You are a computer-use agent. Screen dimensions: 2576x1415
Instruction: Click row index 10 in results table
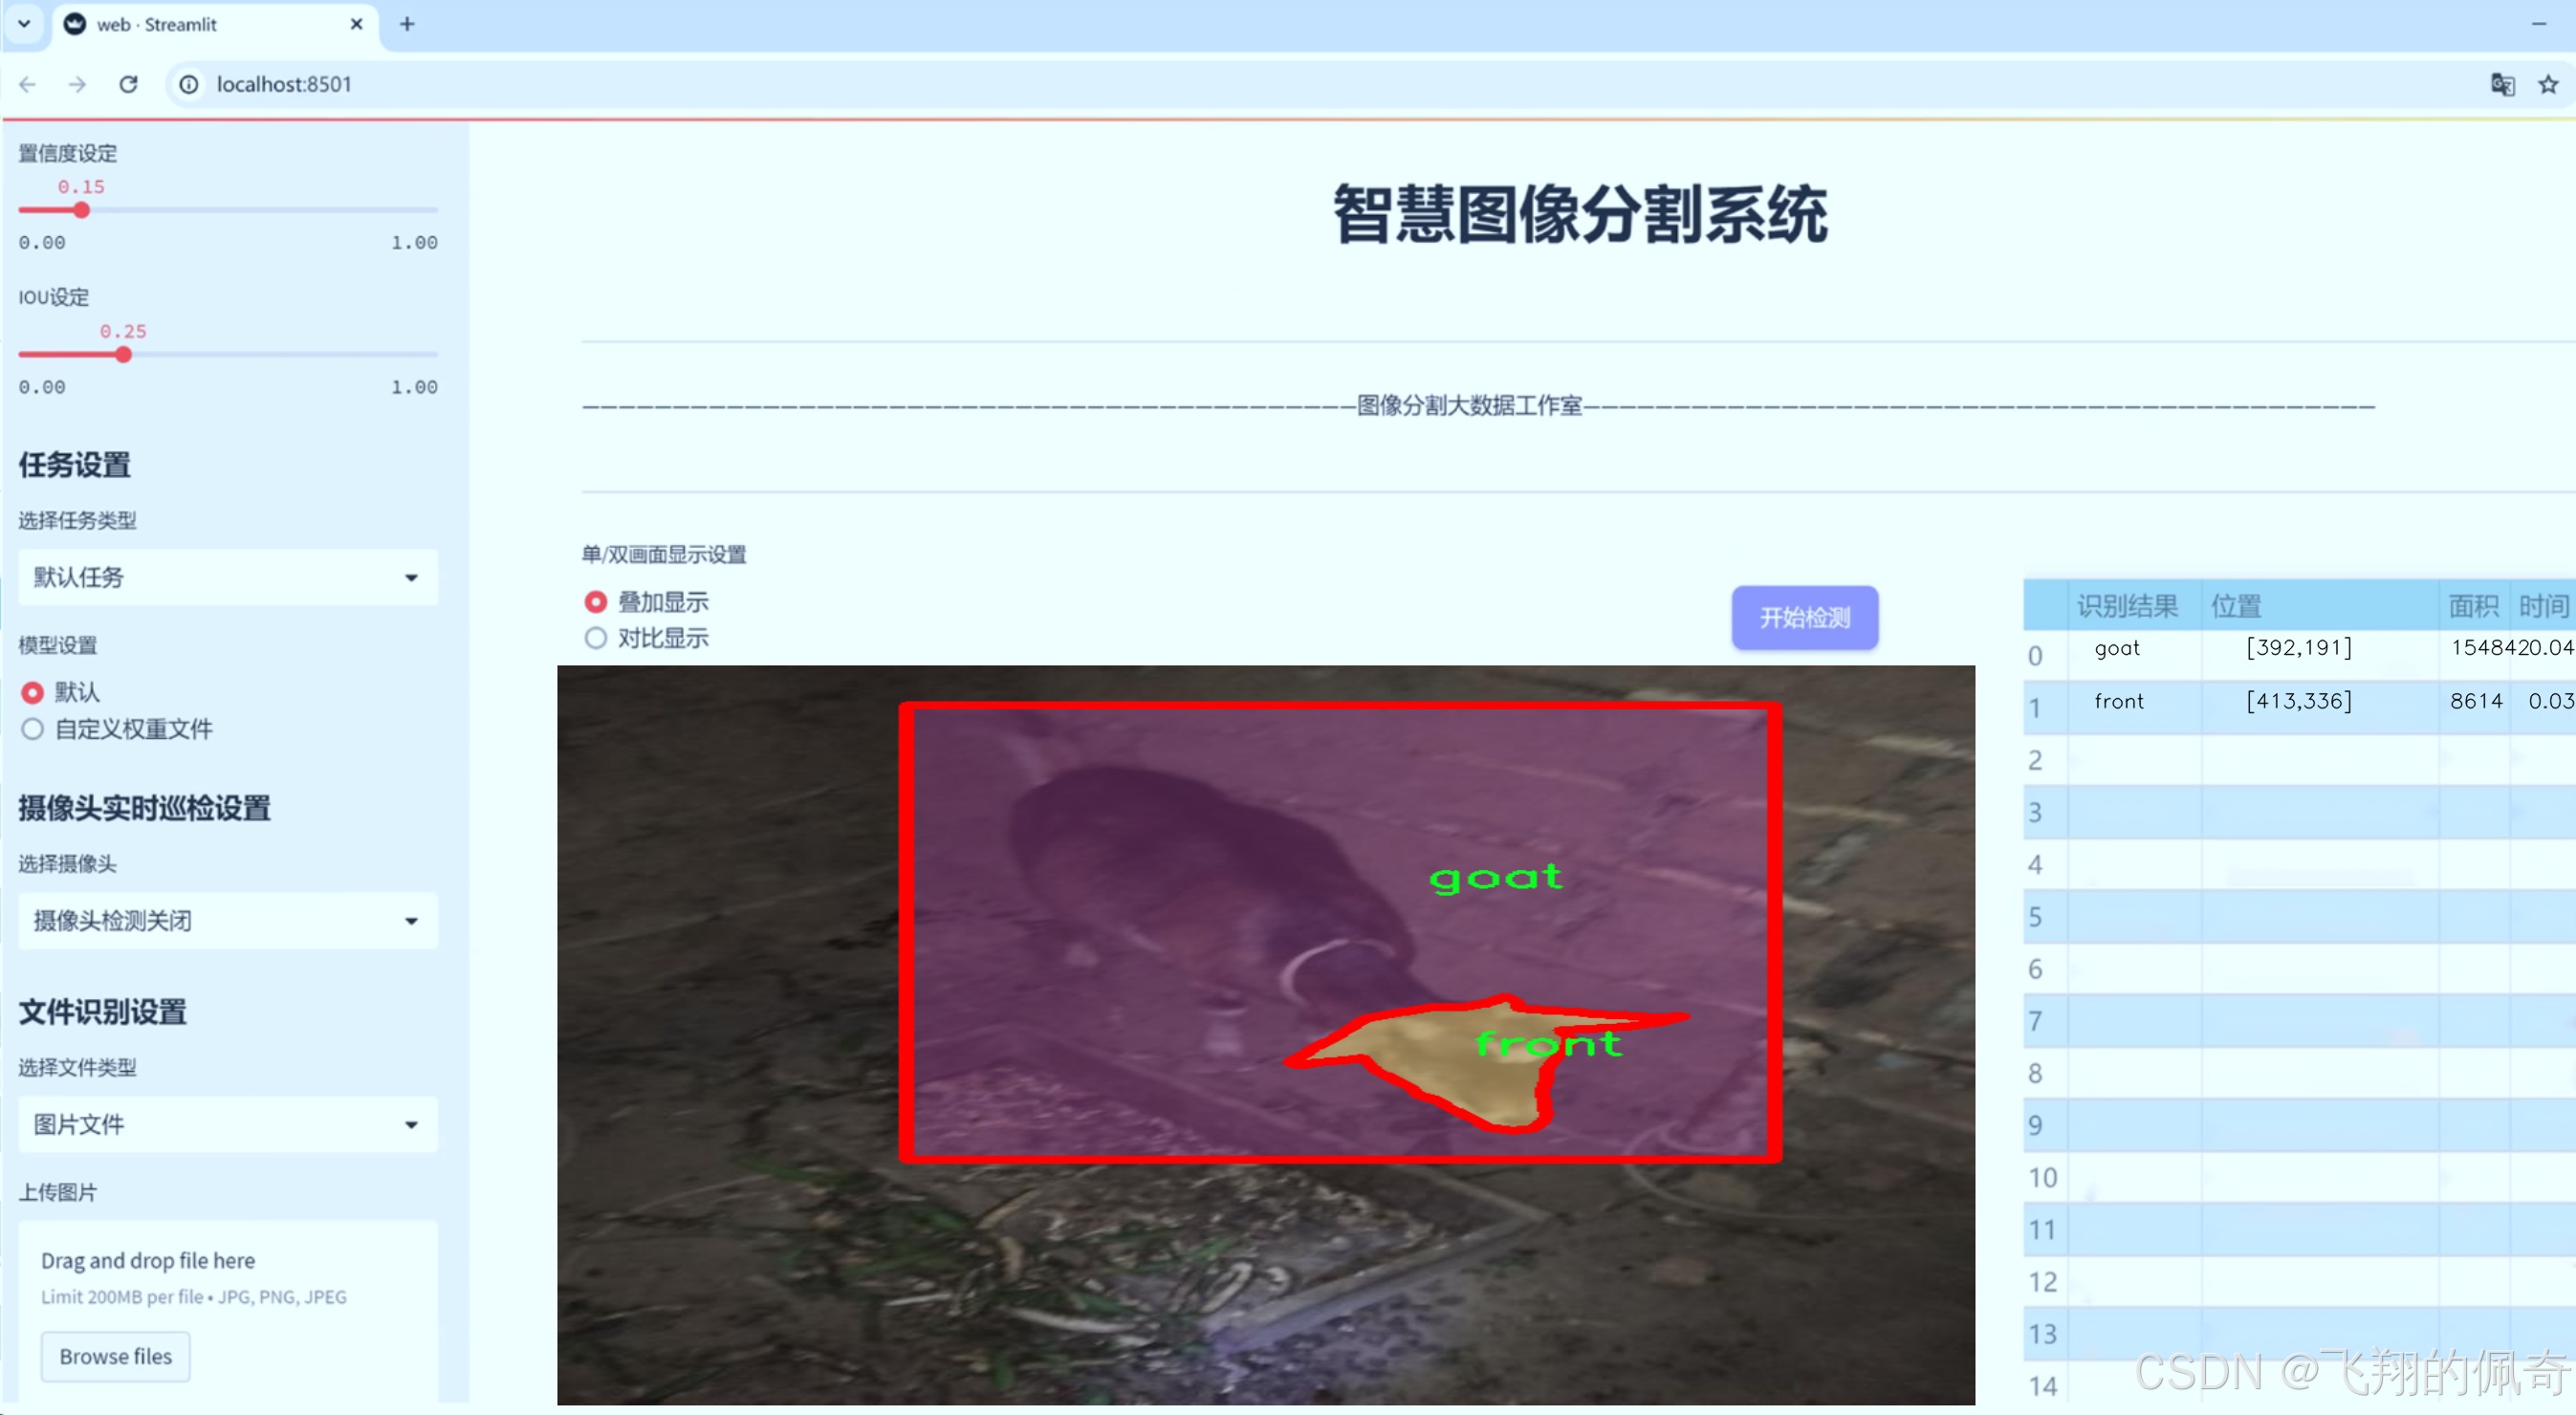pyautogui.click(x=2045, y=1178)
